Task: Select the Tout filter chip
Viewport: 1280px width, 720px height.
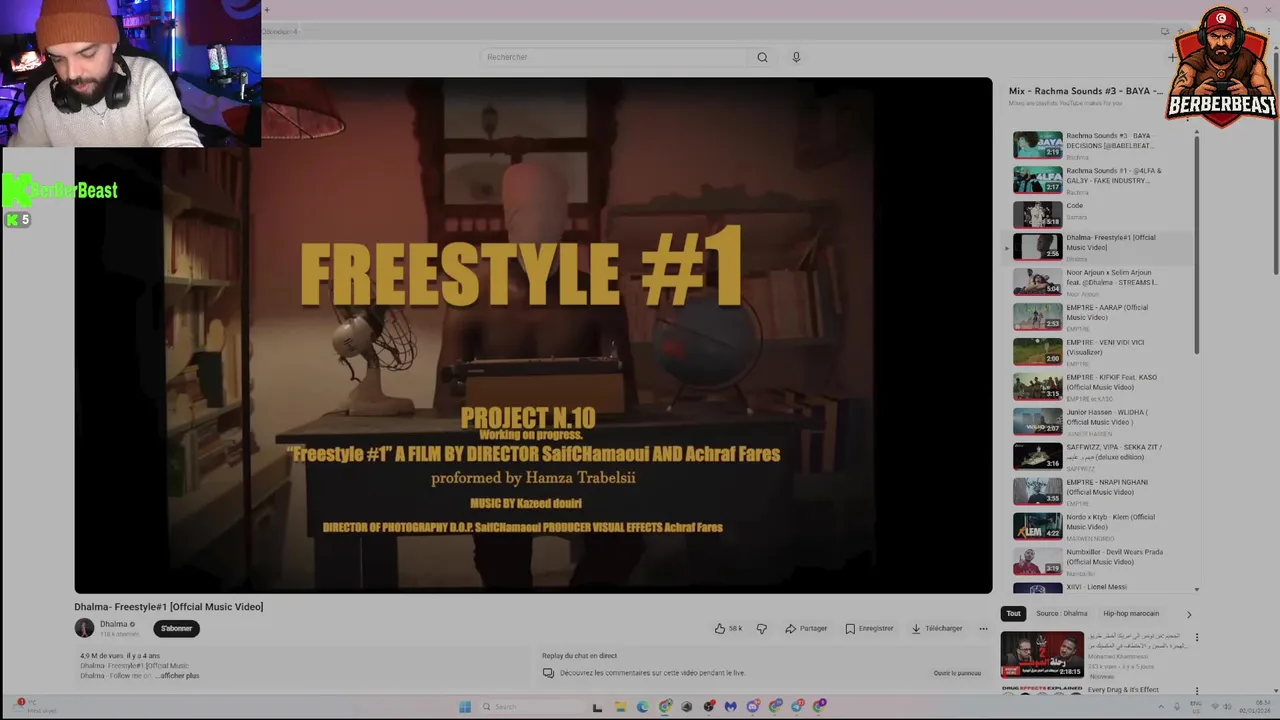Action: coord(1013,613)
